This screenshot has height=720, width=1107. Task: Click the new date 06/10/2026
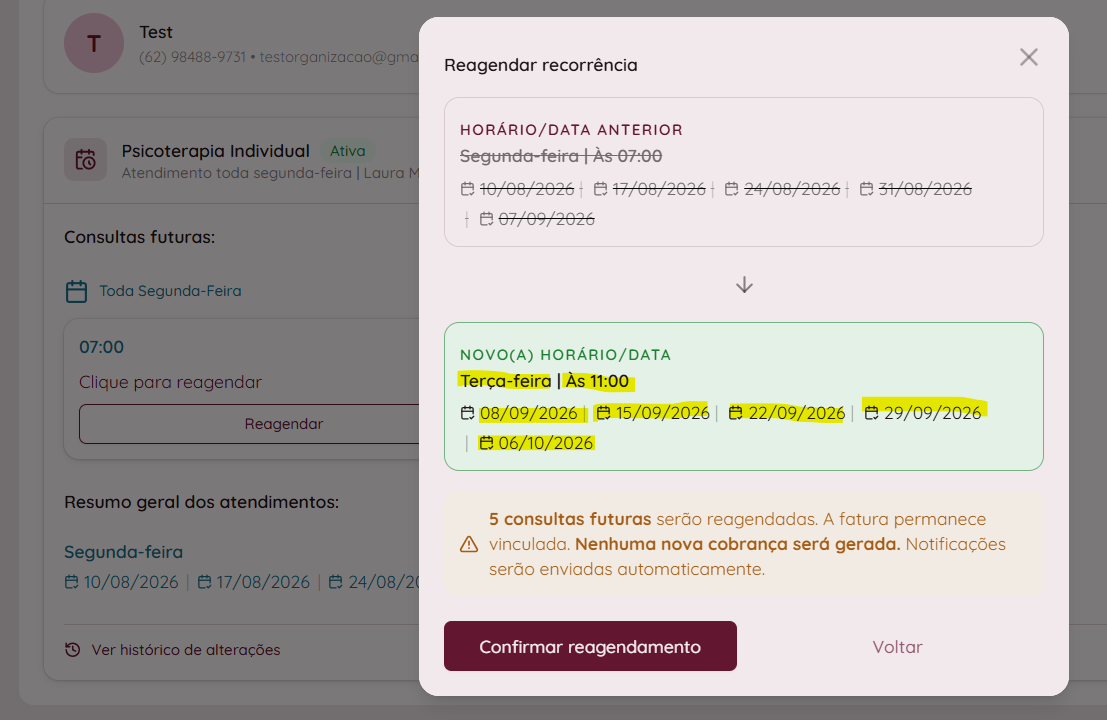[x=546, y=443]
